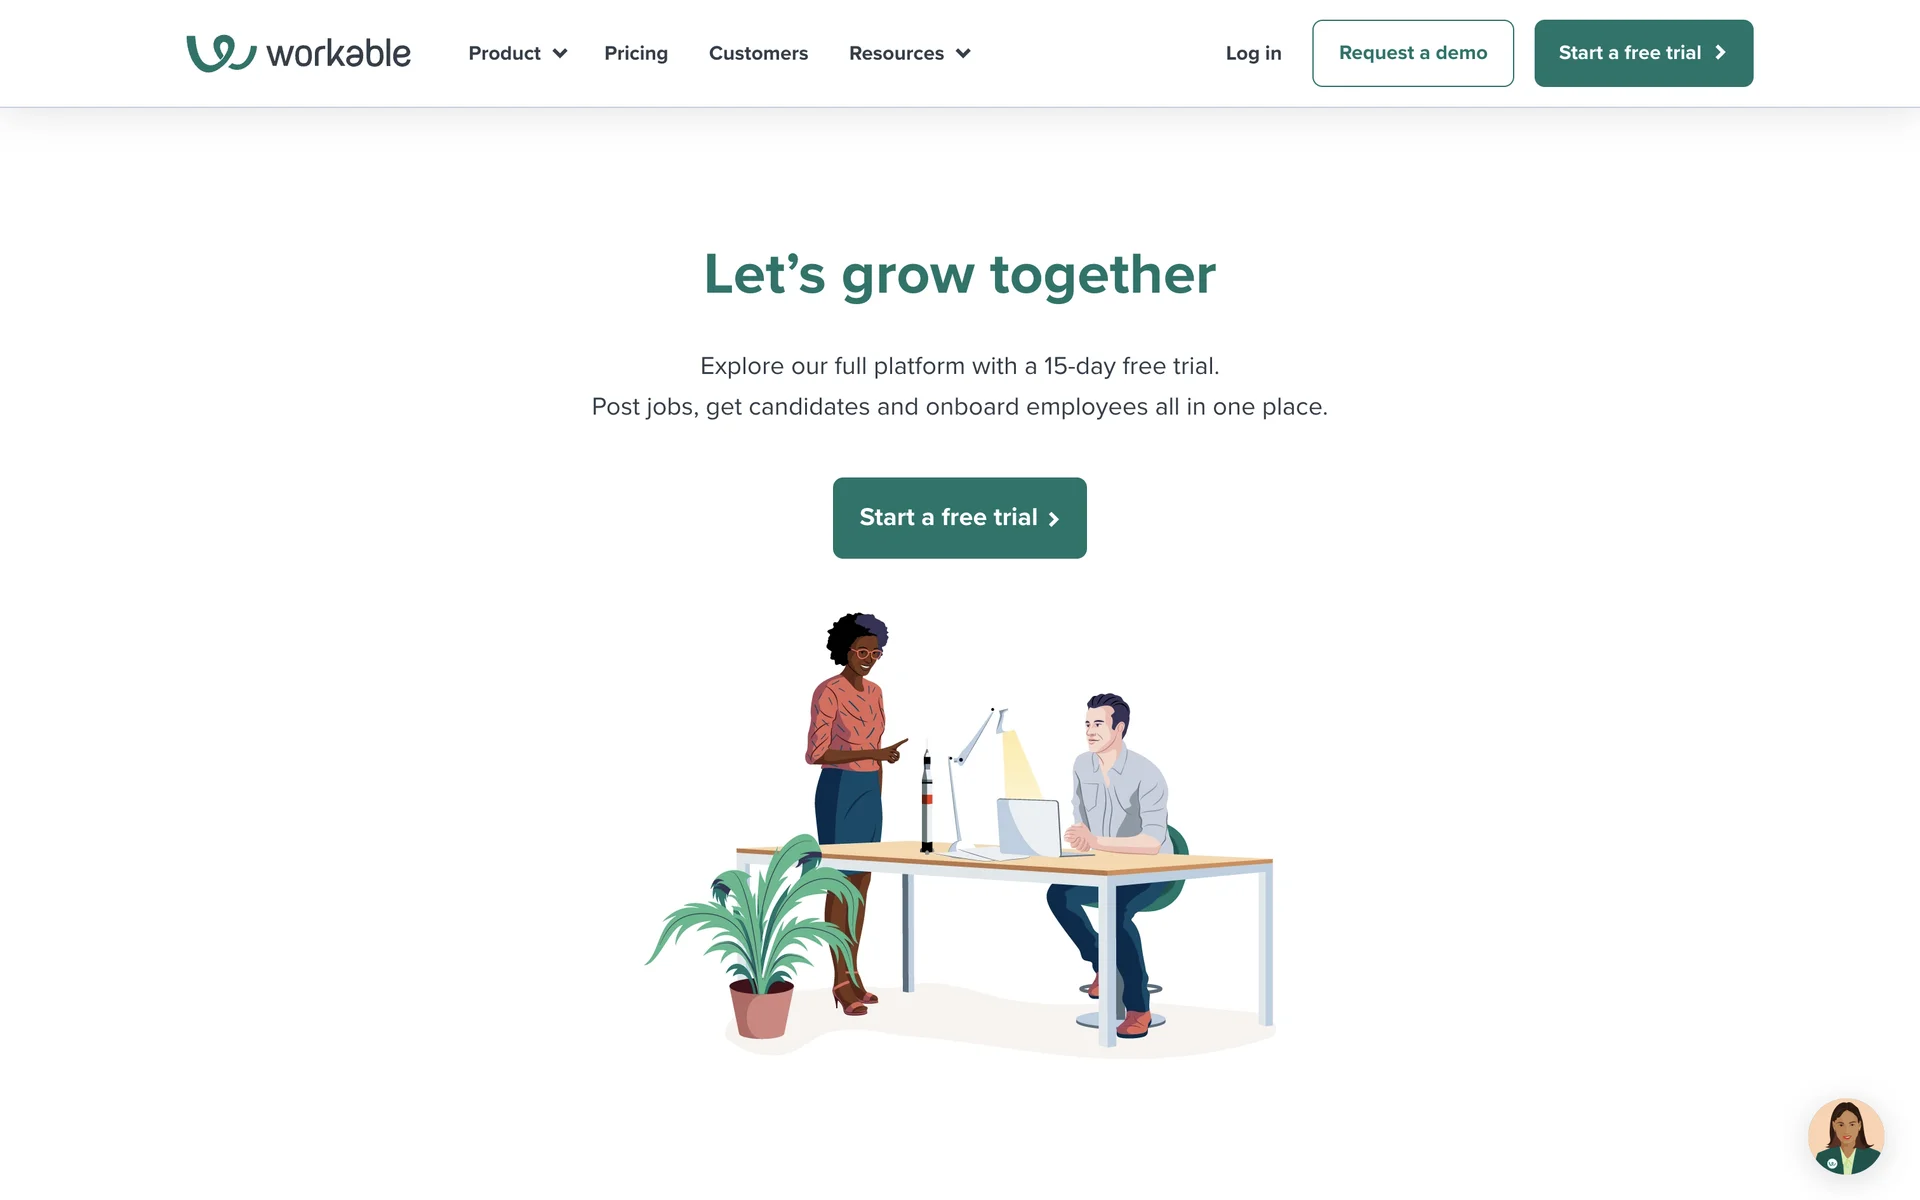Expand the chevron beside Resources
1920x1200 pixels.
point(963,54)
